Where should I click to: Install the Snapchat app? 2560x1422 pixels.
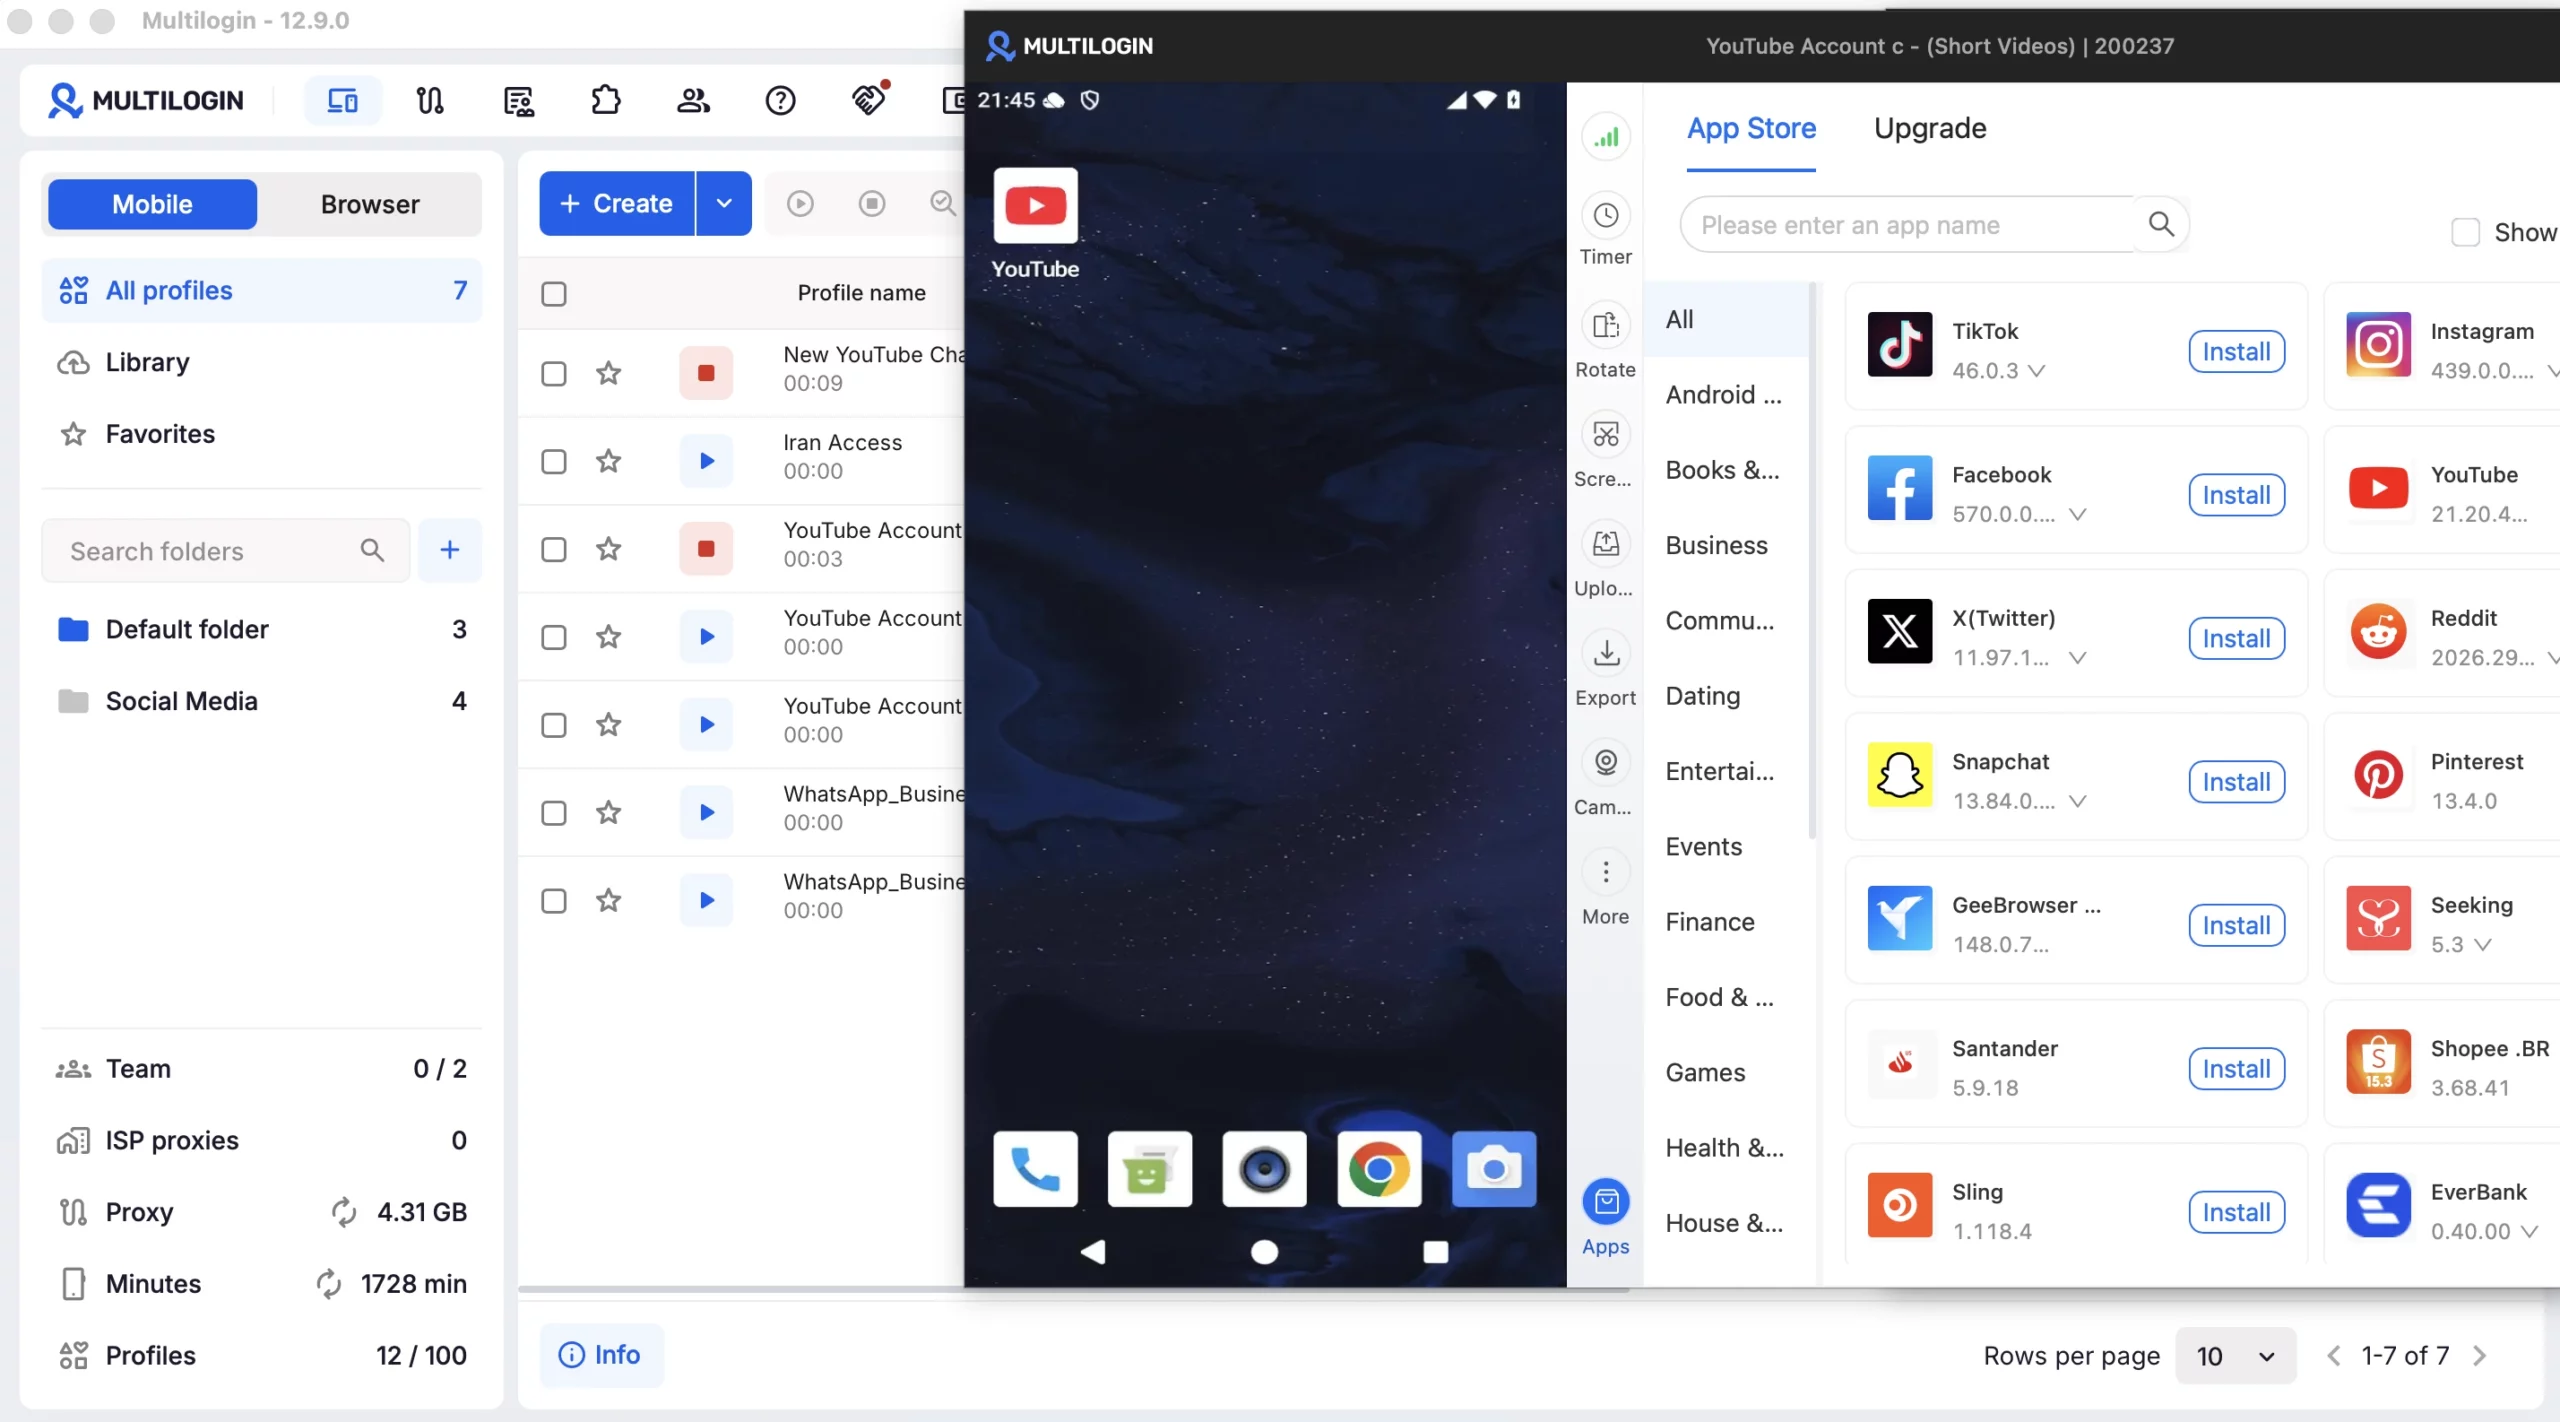pyautogui.click(x=2236, y=782)
